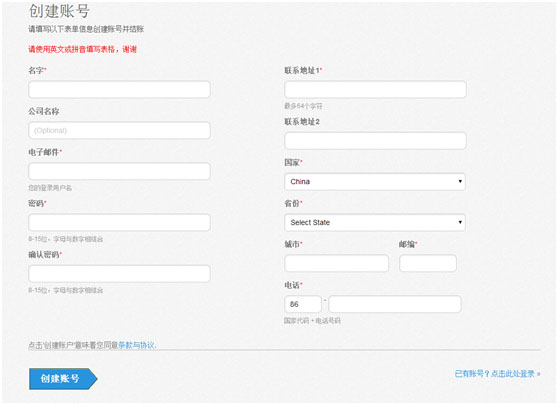Screen dimensions: 558x405
Task: Expand the 省份 Select State dropdown
Action: click(x=375, y=222)
